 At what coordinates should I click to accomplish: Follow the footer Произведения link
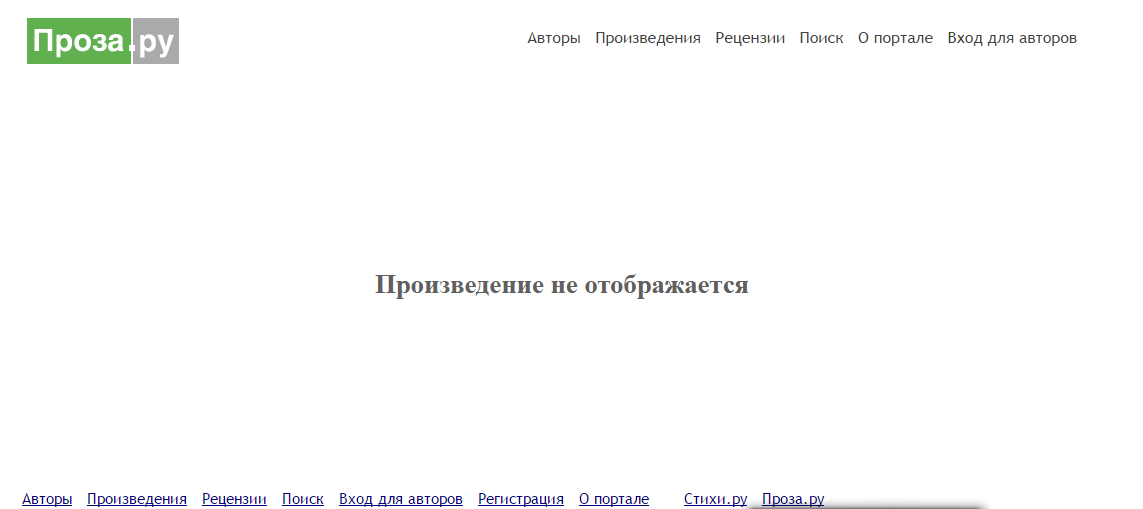pos(137,499)
